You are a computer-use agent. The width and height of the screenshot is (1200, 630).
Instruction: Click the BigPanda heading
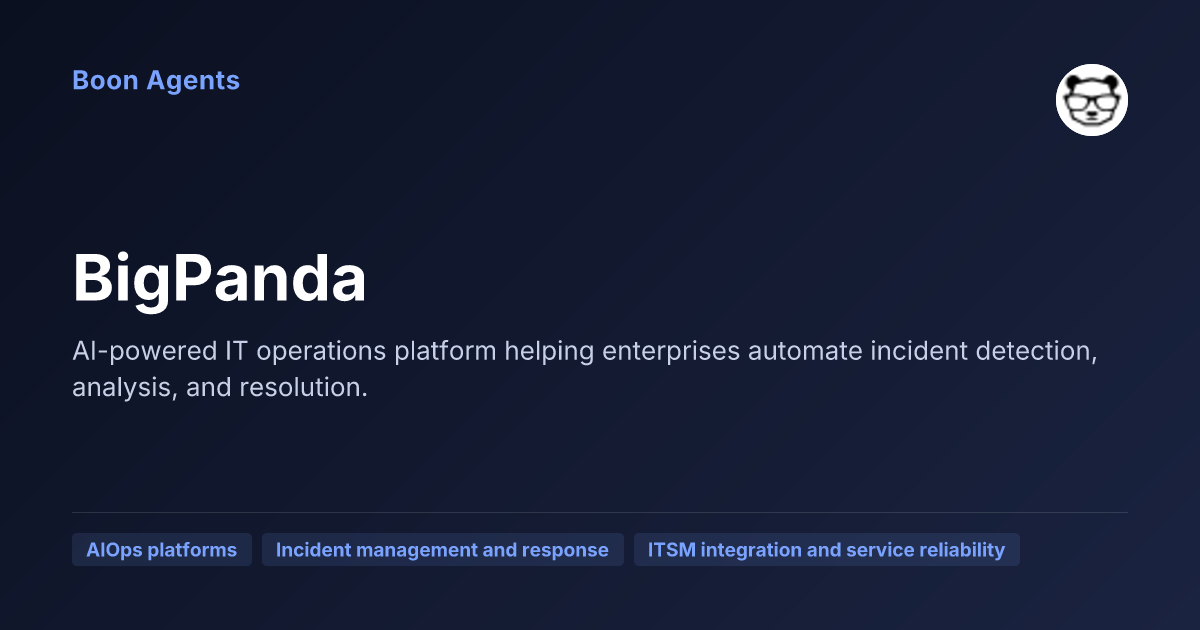coord(220,280)
